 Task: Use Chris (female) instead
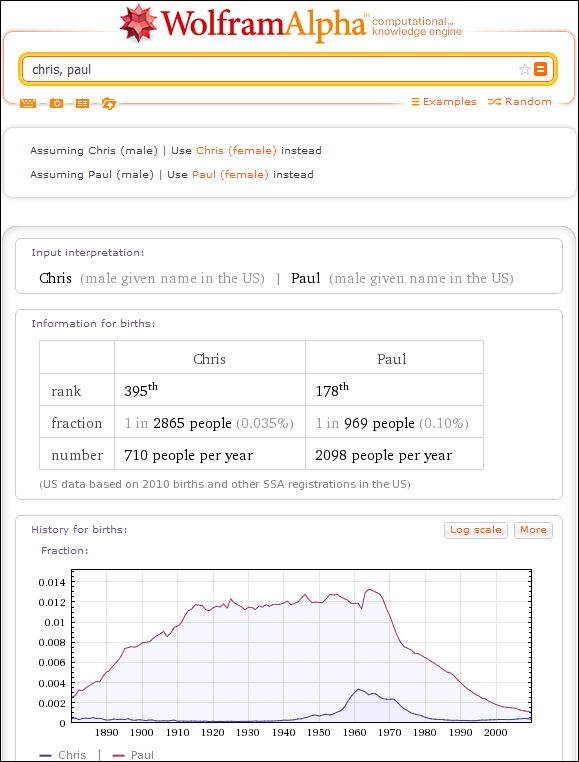(236, 151)
